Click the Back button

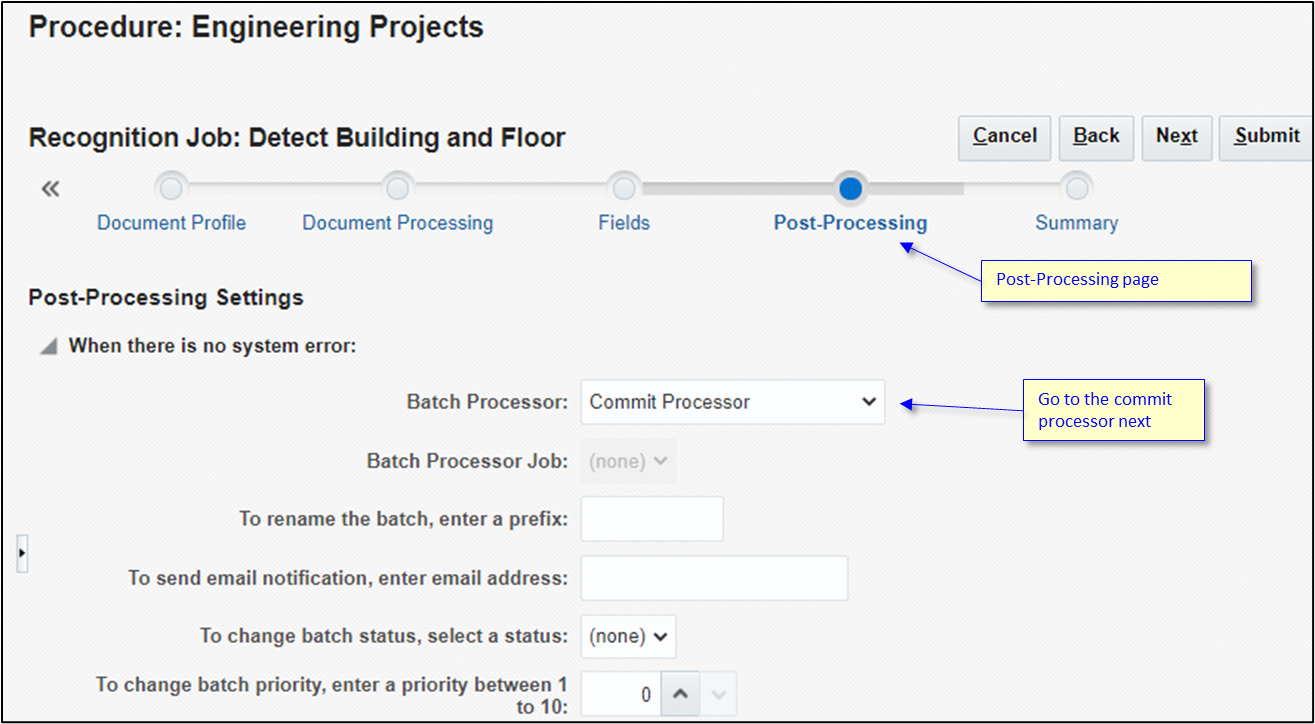[x=1095, y=137]
